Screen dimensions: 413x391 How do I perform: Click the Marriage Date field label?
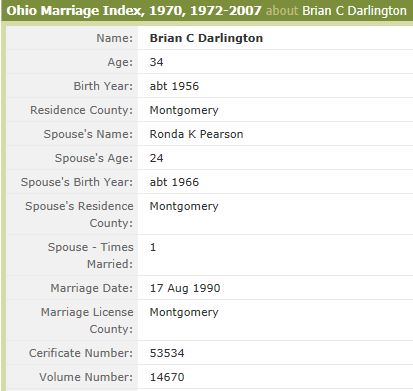(x=92, y=288)
